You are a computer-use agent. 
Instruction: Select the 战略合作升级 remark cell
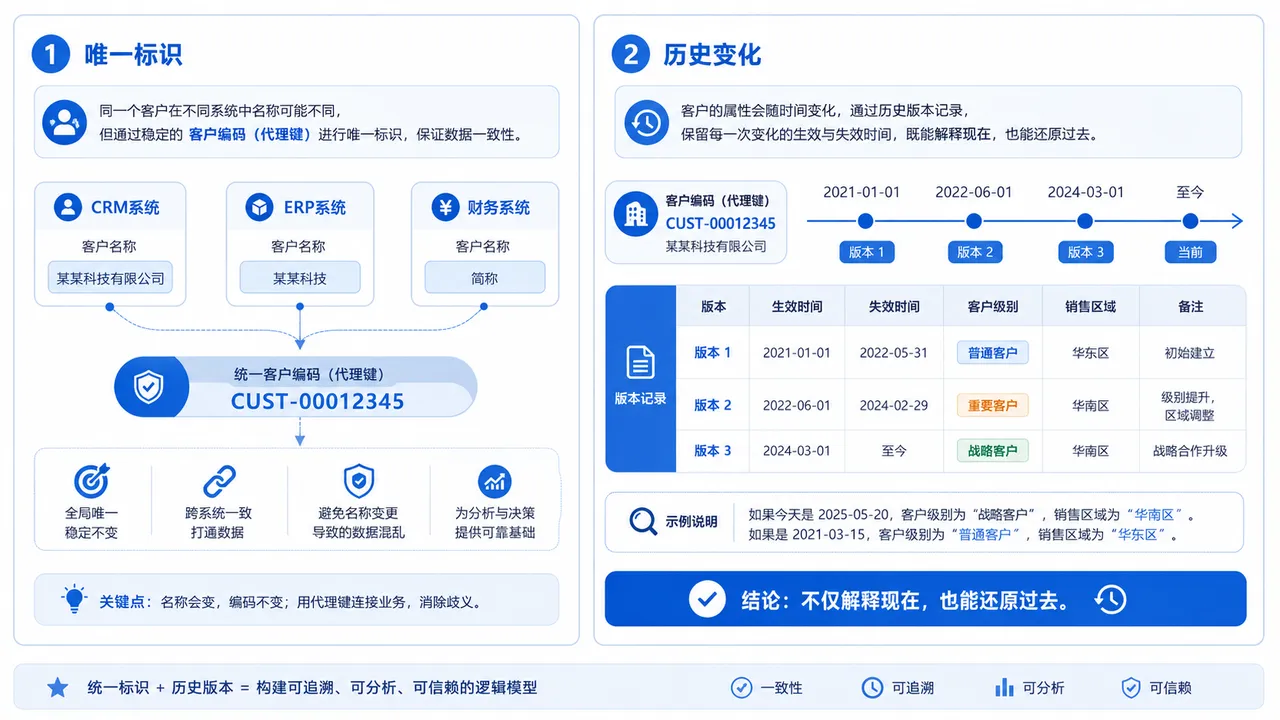pos(1190,451)
